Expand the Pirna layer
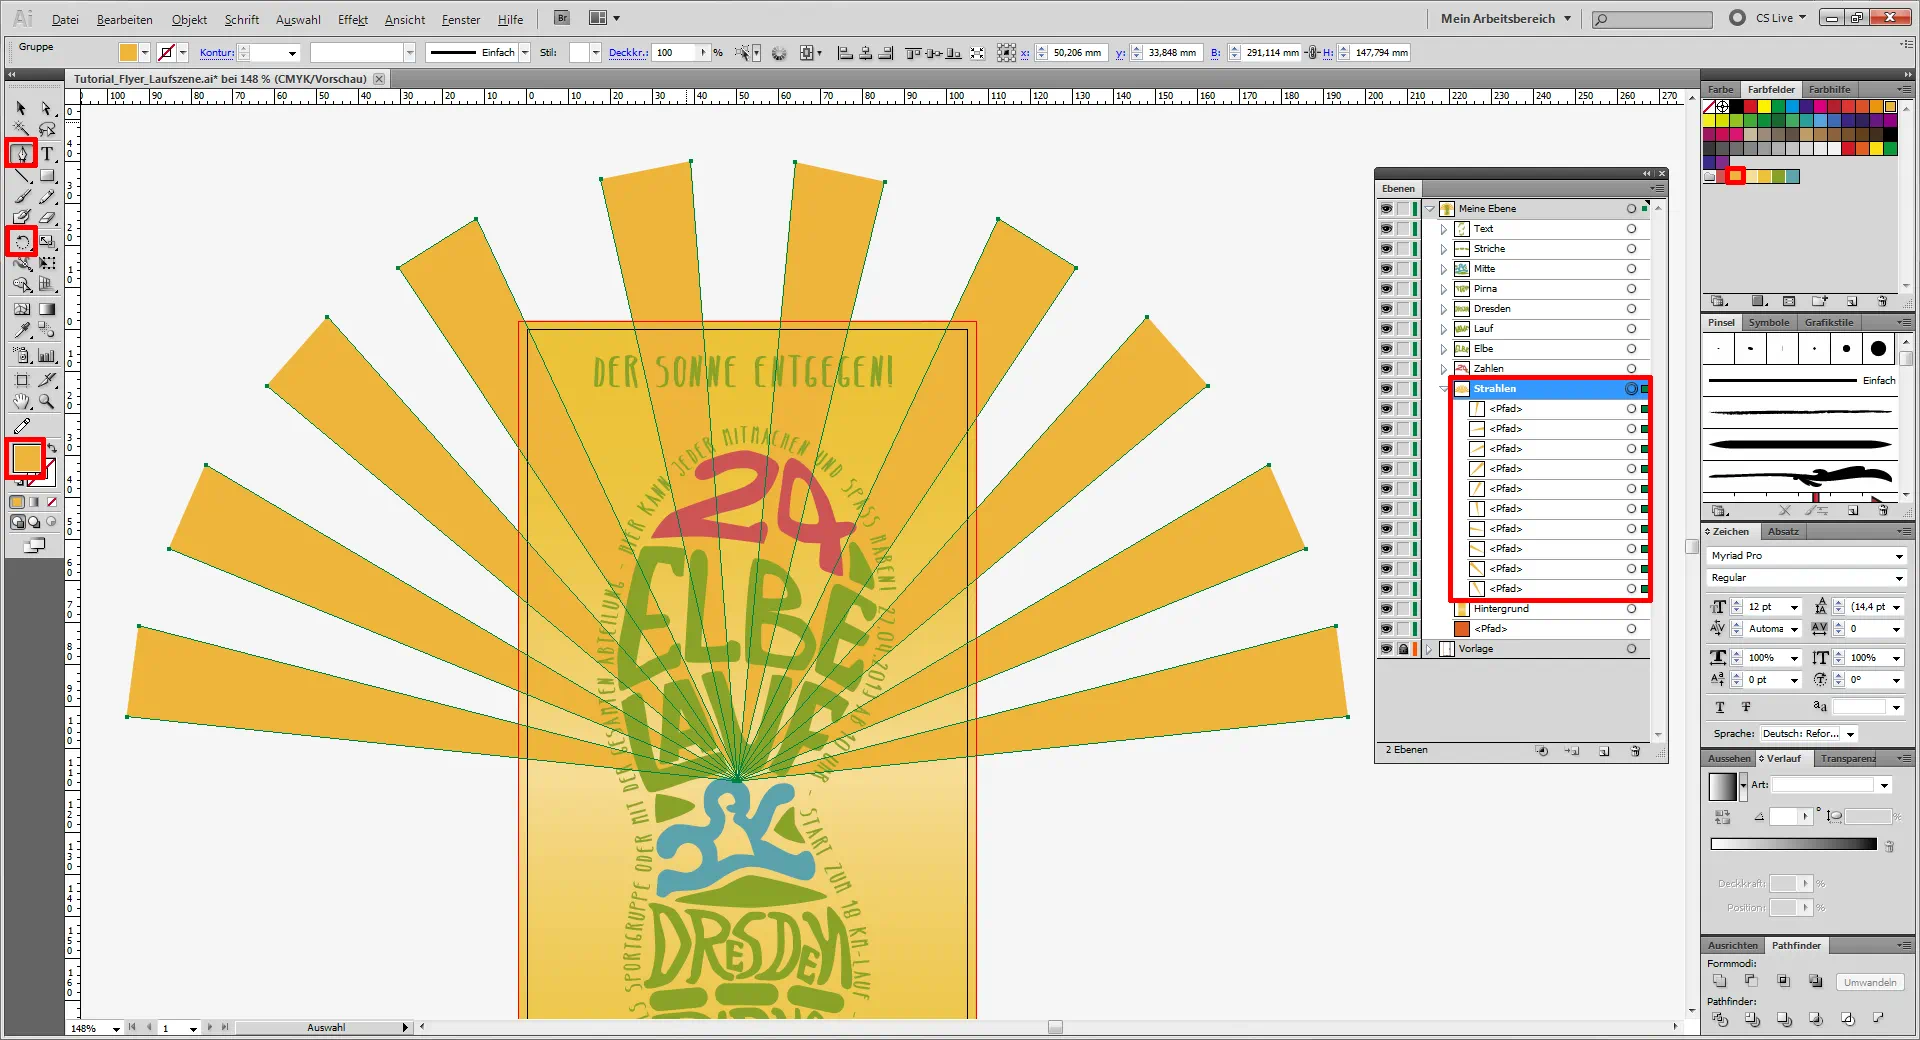This screenshot has height=1040, width=1920. click(x=1443, y=289)
